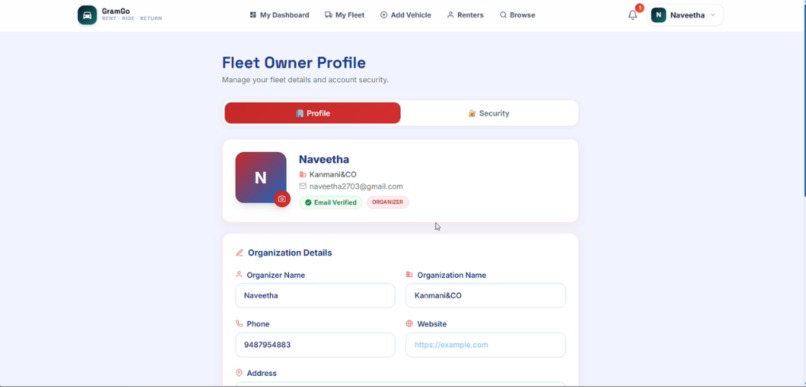
Task: Click the globe icon beside Website label
Action: 409,324
